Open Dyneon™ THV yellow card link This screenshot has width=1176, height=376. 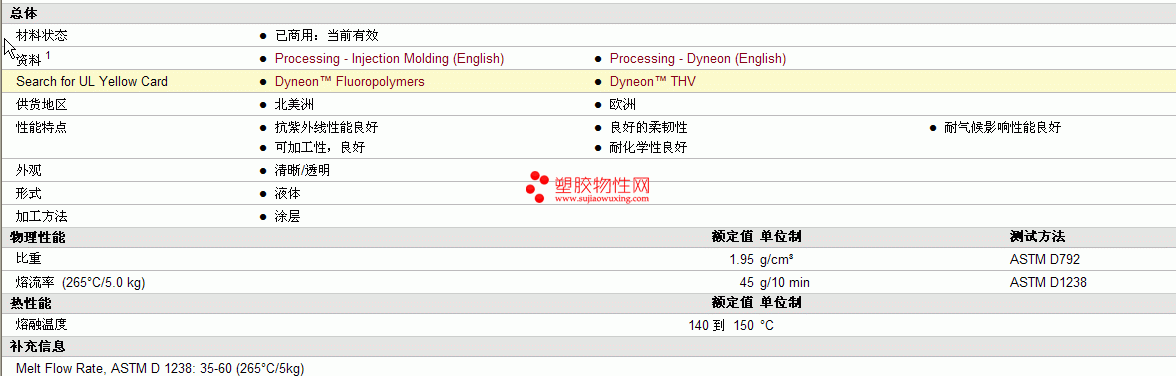(x=652, y=81)
